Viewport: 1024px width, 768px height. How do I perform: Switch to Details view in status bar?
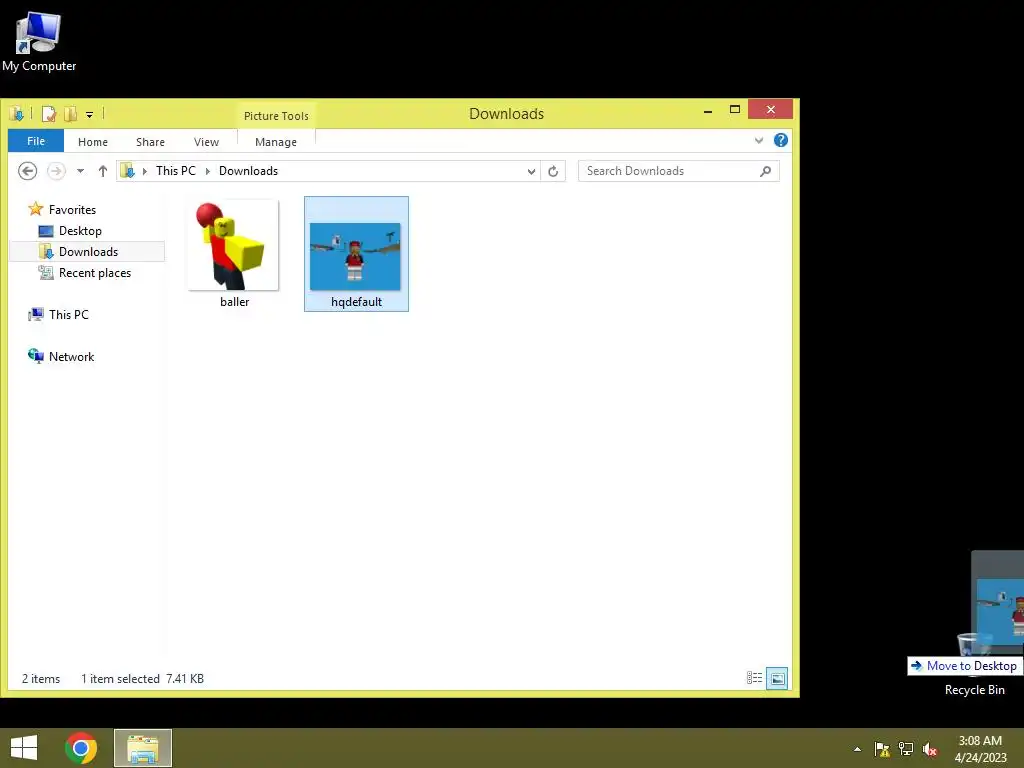[754, 679]
